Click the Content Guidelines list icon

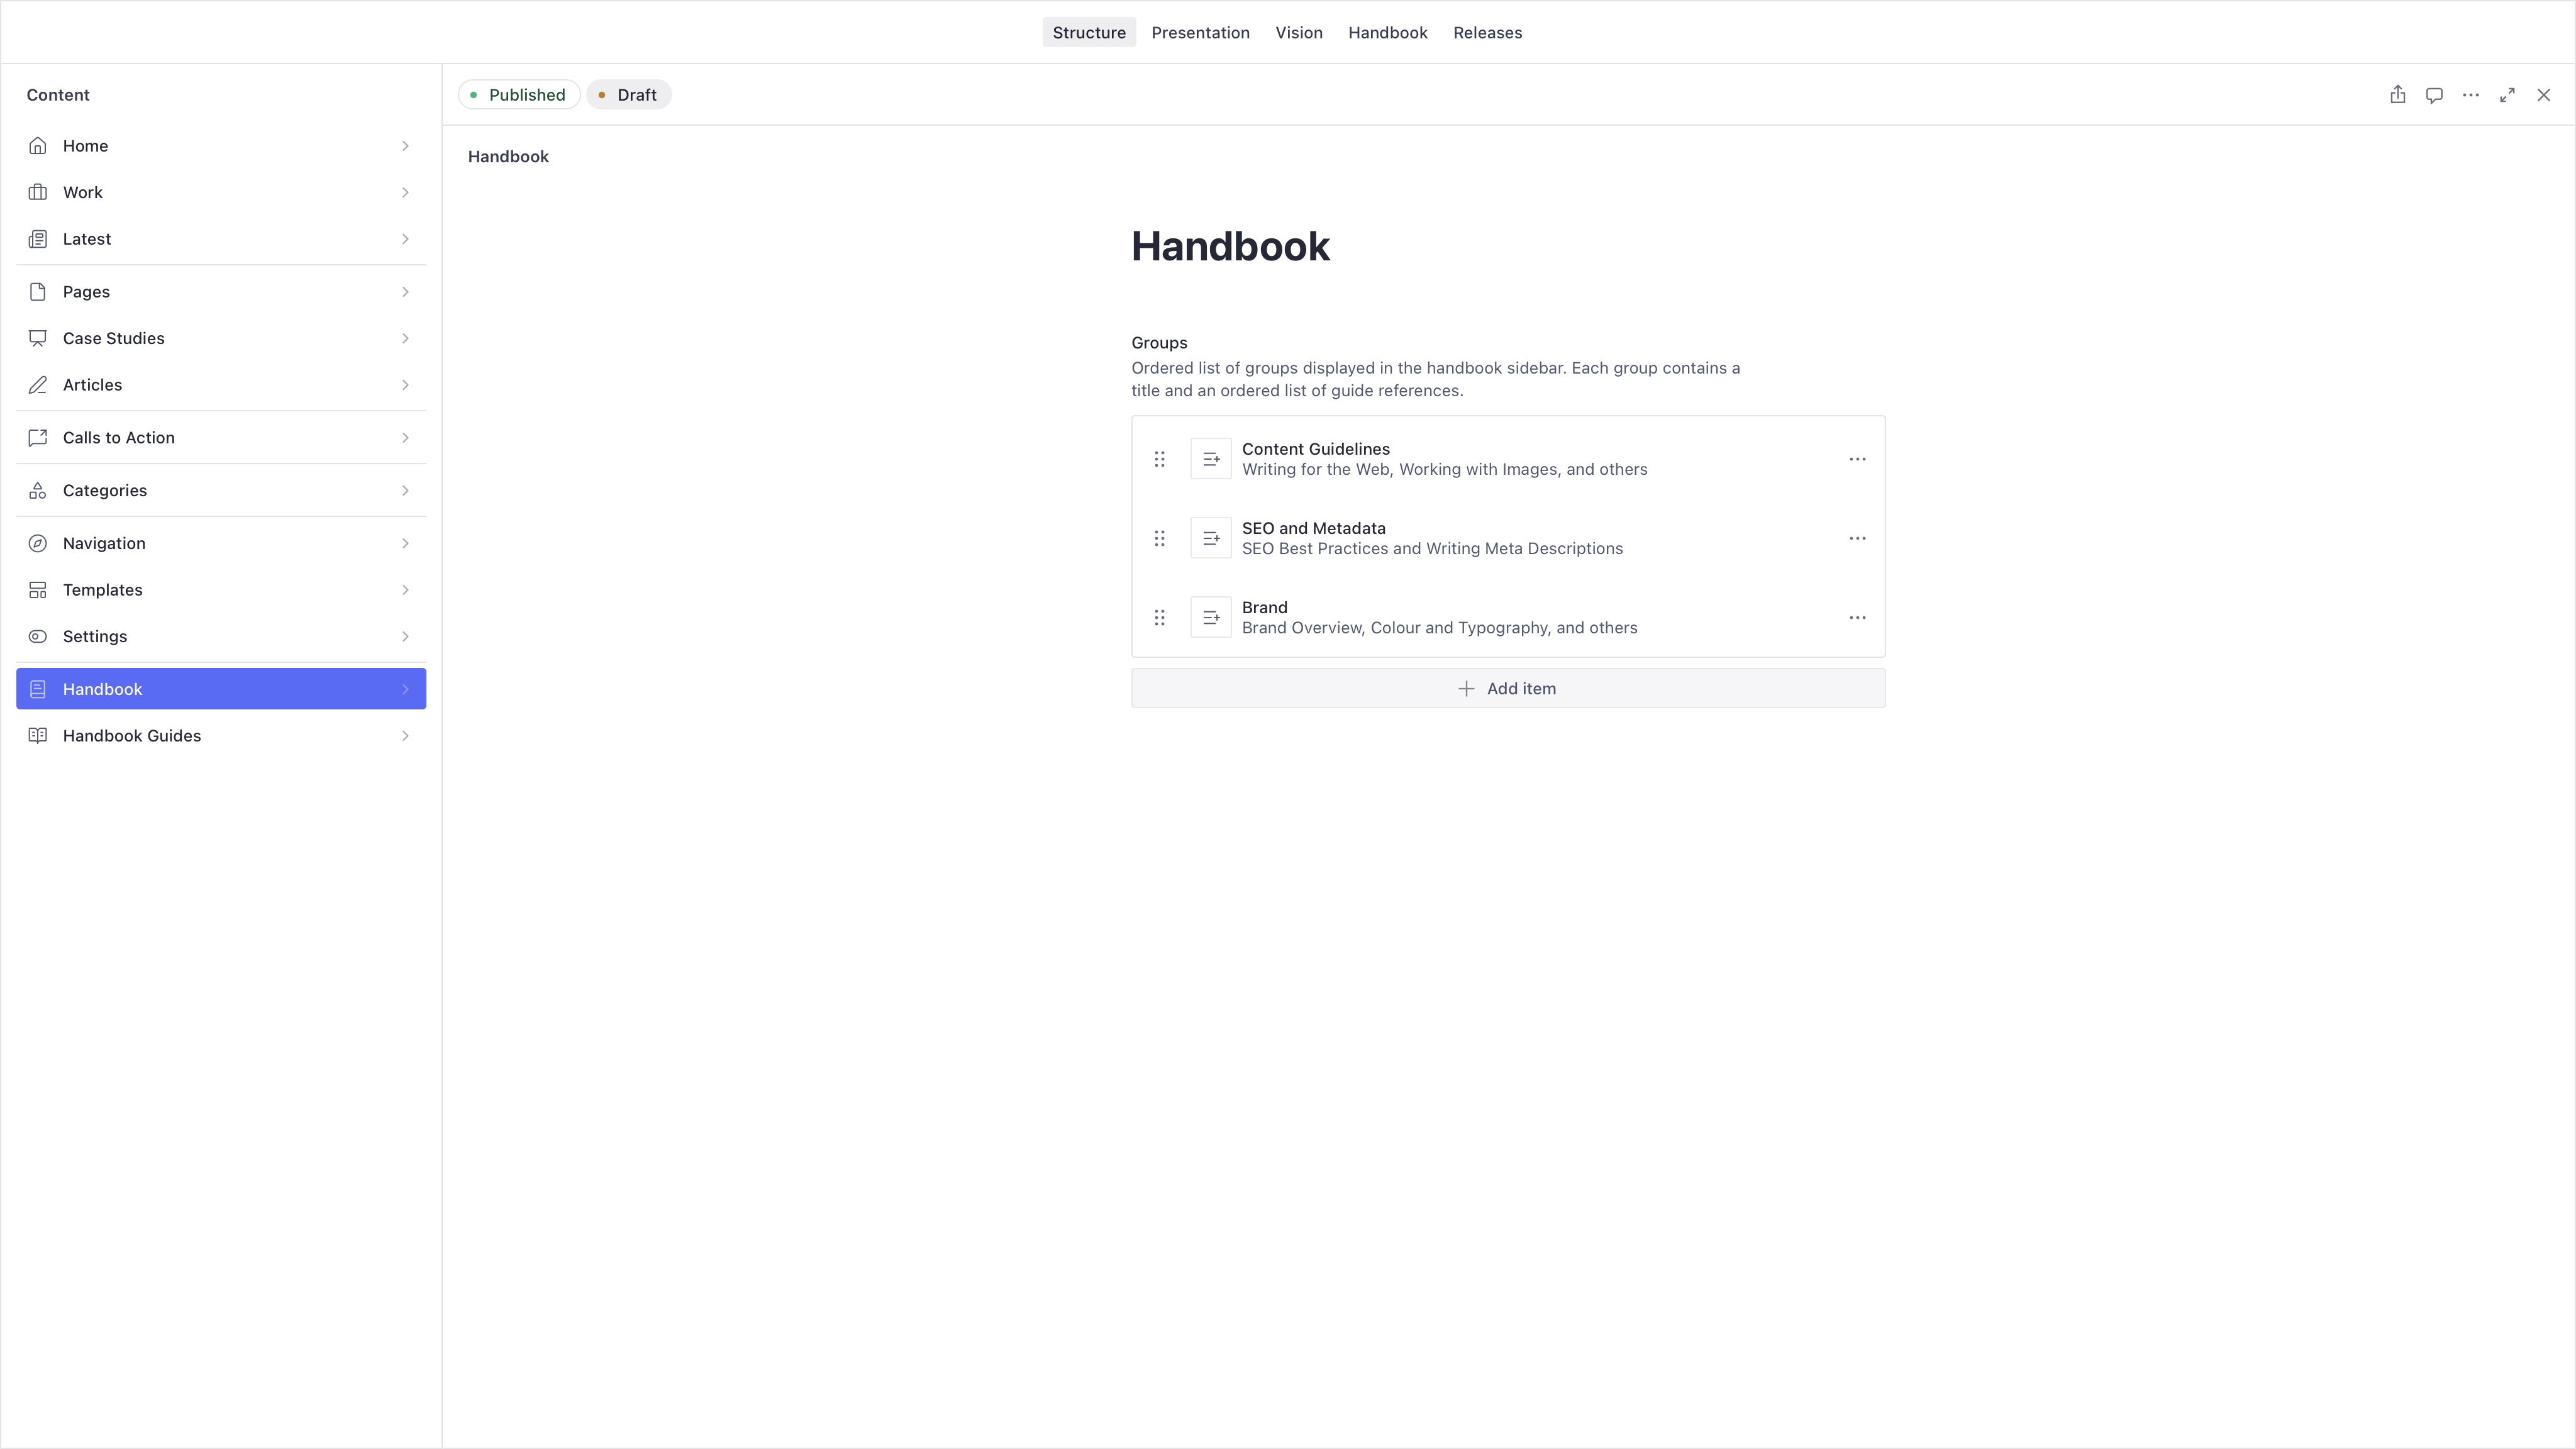pos(1211,459)
